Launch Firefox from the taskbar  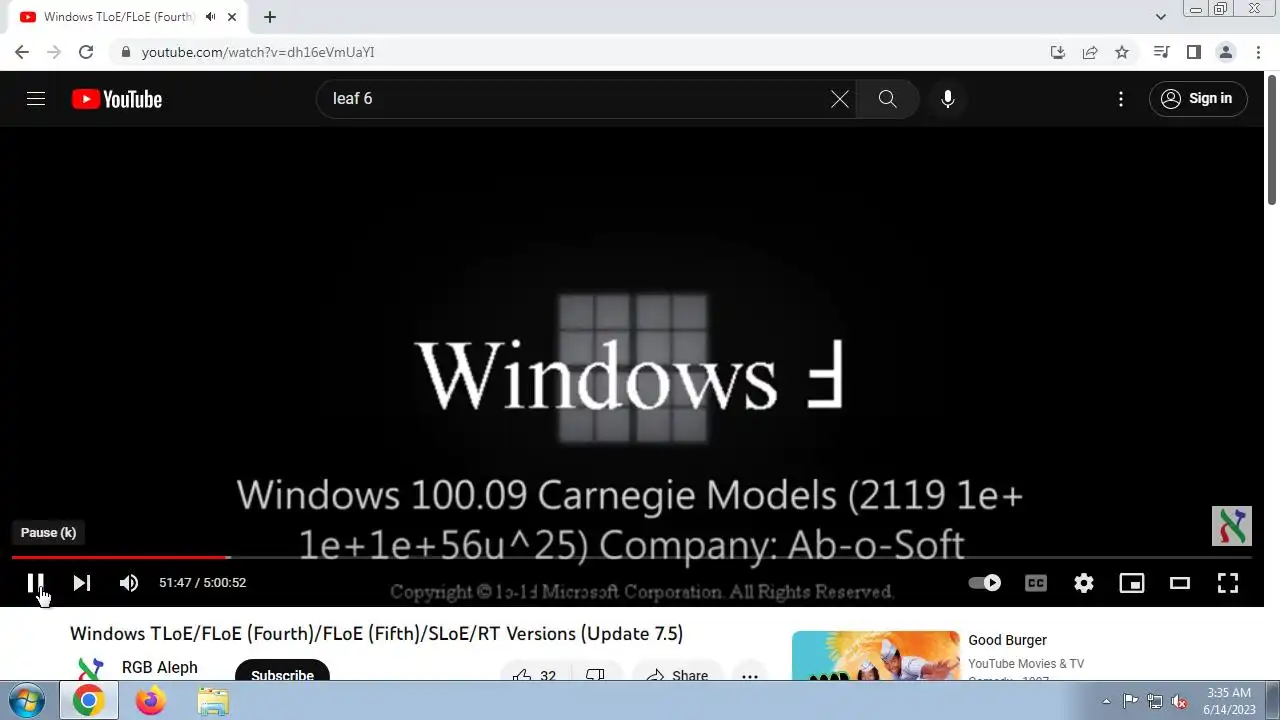click(151, 701)
